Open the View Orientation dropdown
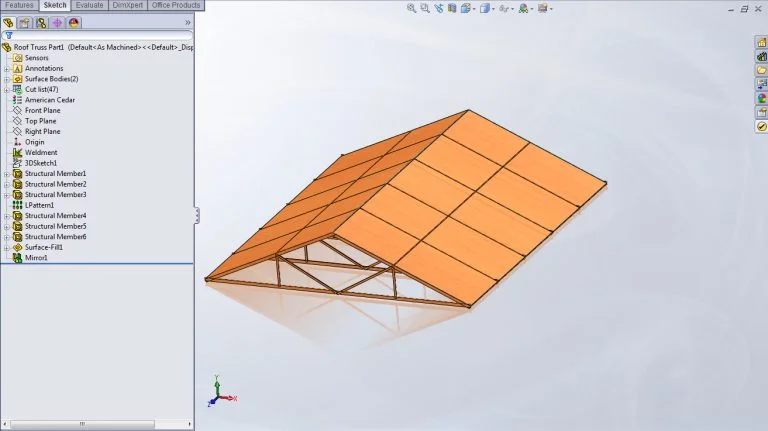 pos(469,8)
